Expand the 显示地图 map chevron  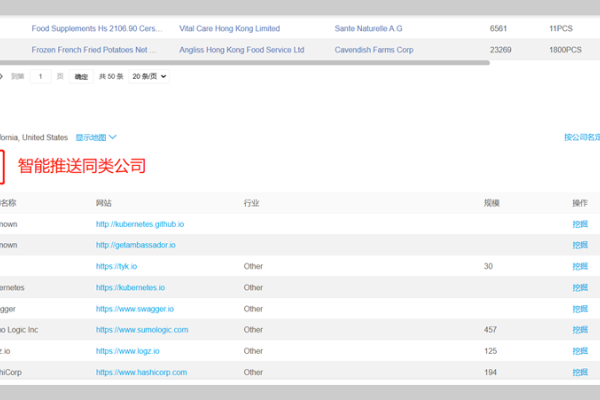(112, 137)
